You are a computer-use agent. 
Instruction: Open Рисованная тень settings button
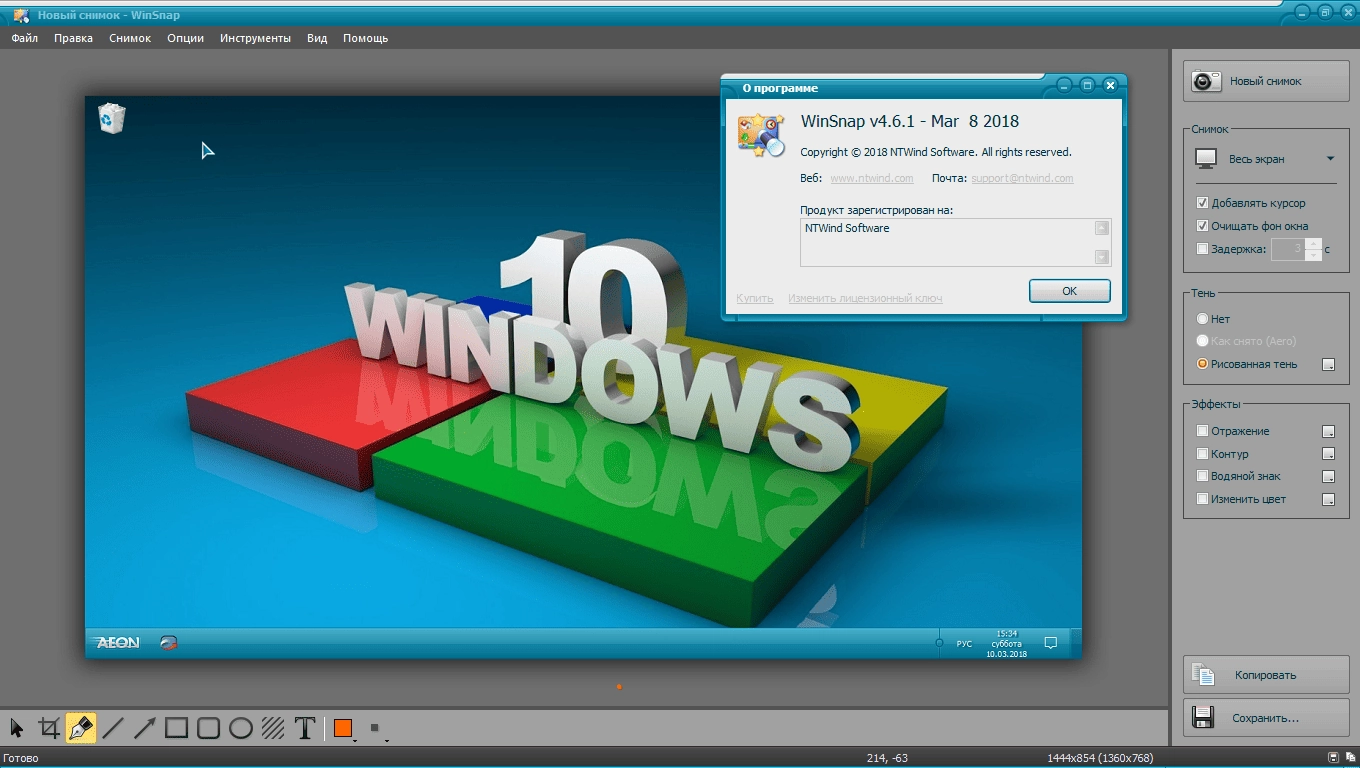pyautogui.click(x=1328, y=365)
